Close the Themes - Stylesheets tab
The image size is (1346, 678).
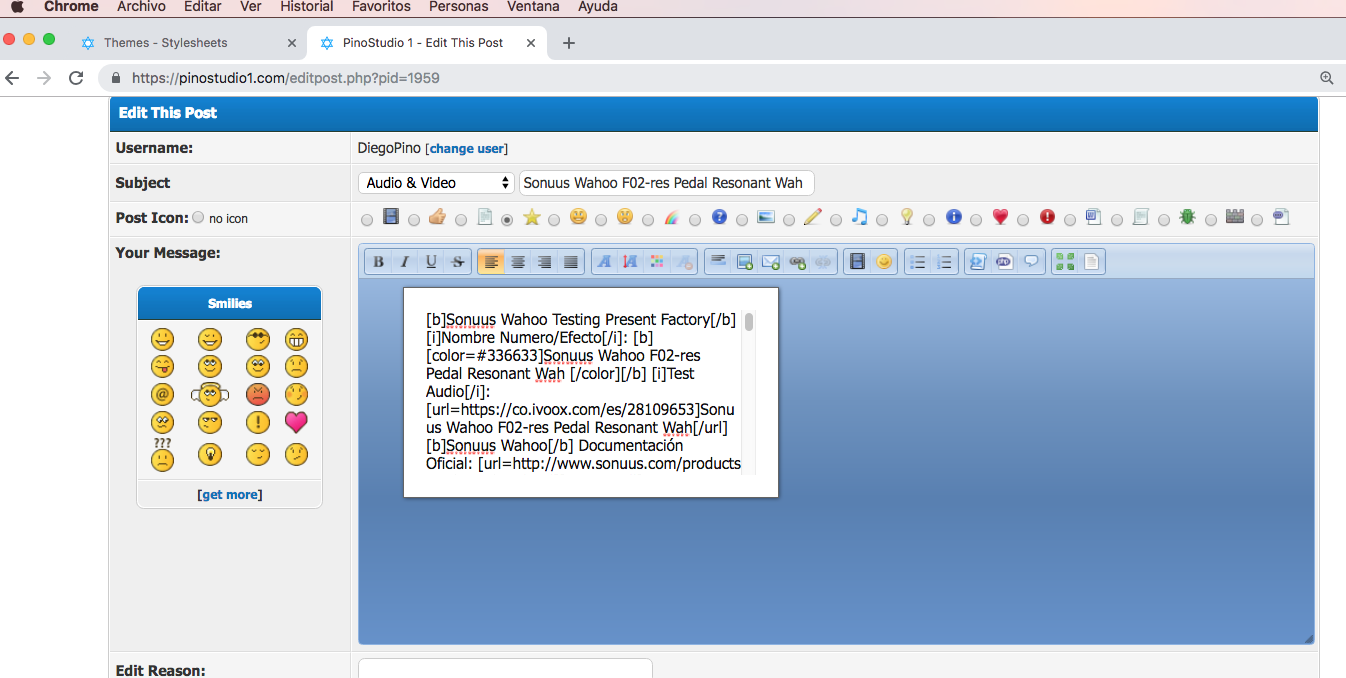292,43
